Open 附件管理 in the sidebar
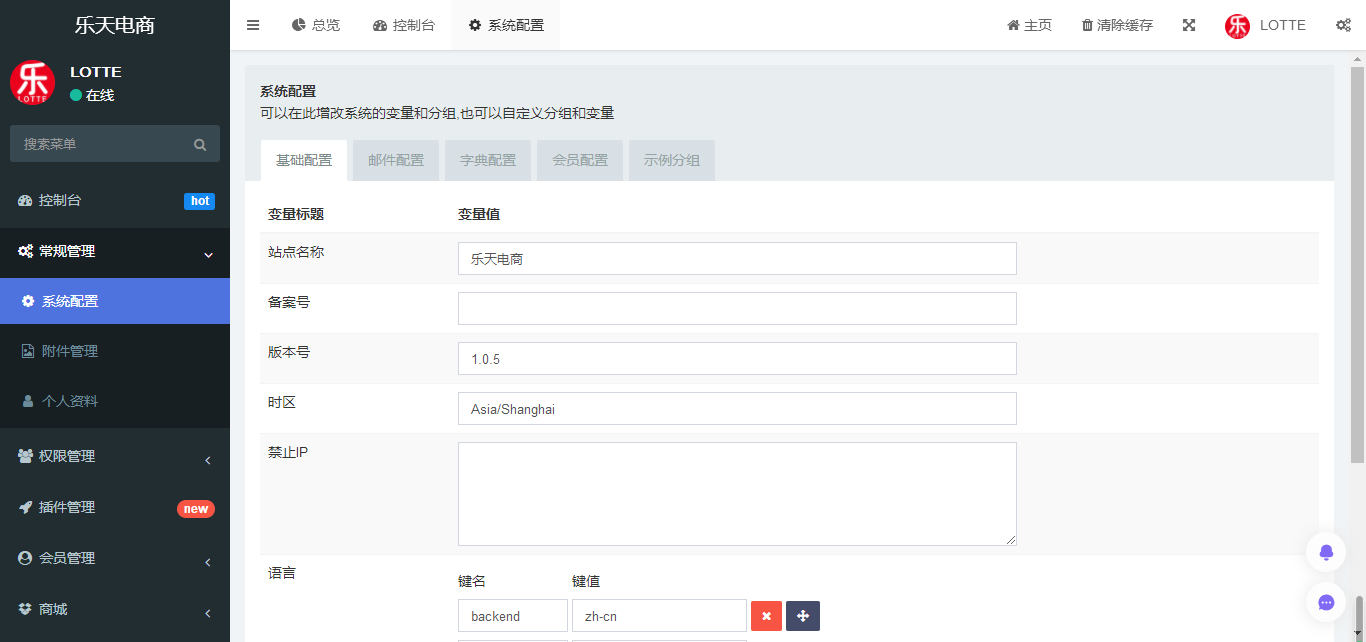Image resolution: width=1366 pixels, height=642 pixels. (x=115, y=351)
